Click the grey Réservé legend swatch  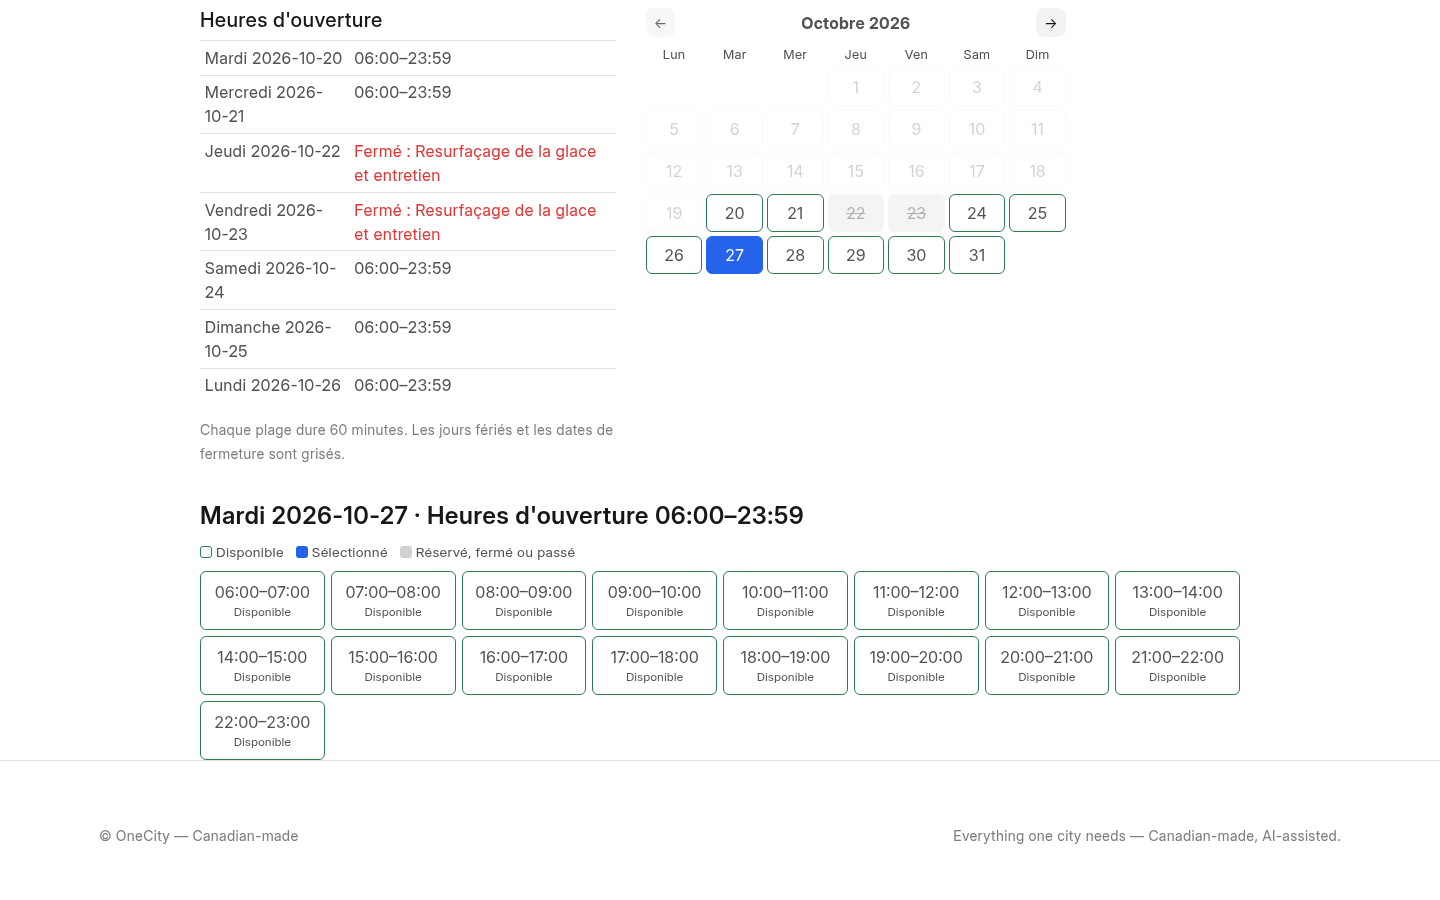(x=406, y=552)
